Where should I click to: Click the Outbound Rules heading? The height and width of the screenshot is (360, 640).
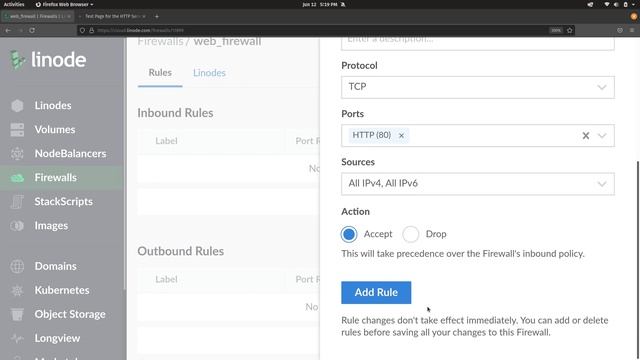pyautogui.click(x=180, y=251)
